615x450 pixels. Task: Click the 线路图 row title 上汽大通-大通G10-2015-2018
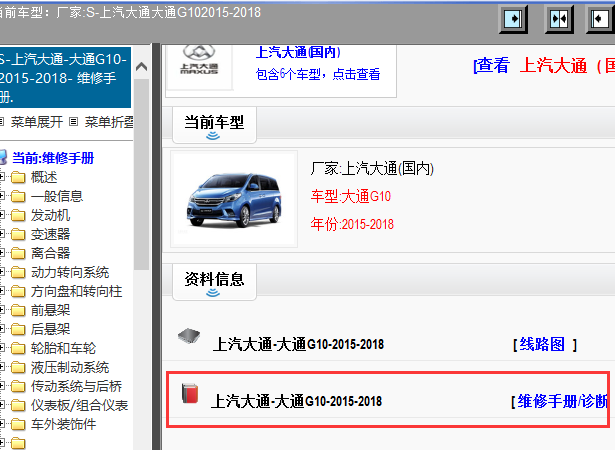[x=298, y=344]
